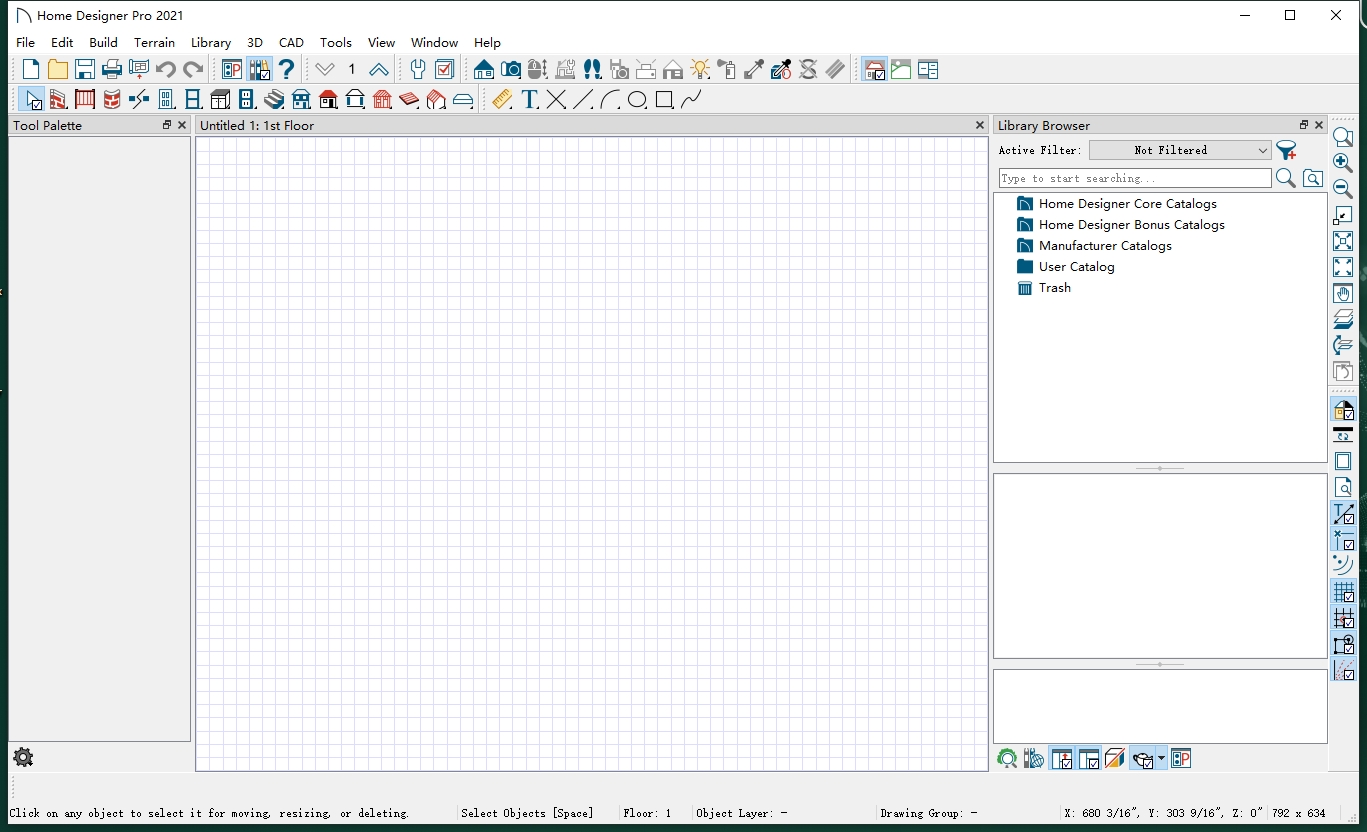Click Fill Window on the side toolbar

(1343, 267)
